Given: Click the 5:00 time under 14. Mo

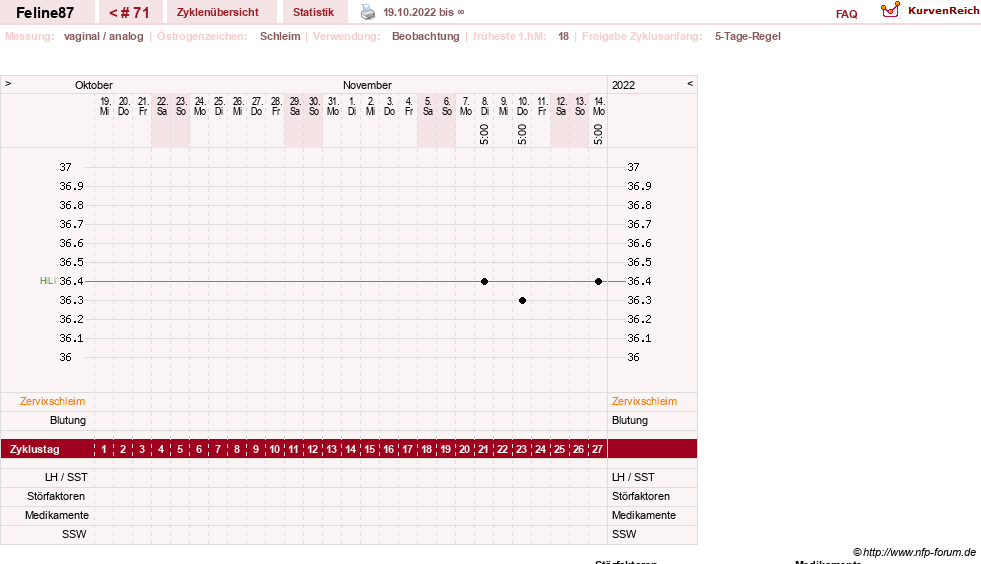Looking at the screenshot, I should (x=598, y=134).
